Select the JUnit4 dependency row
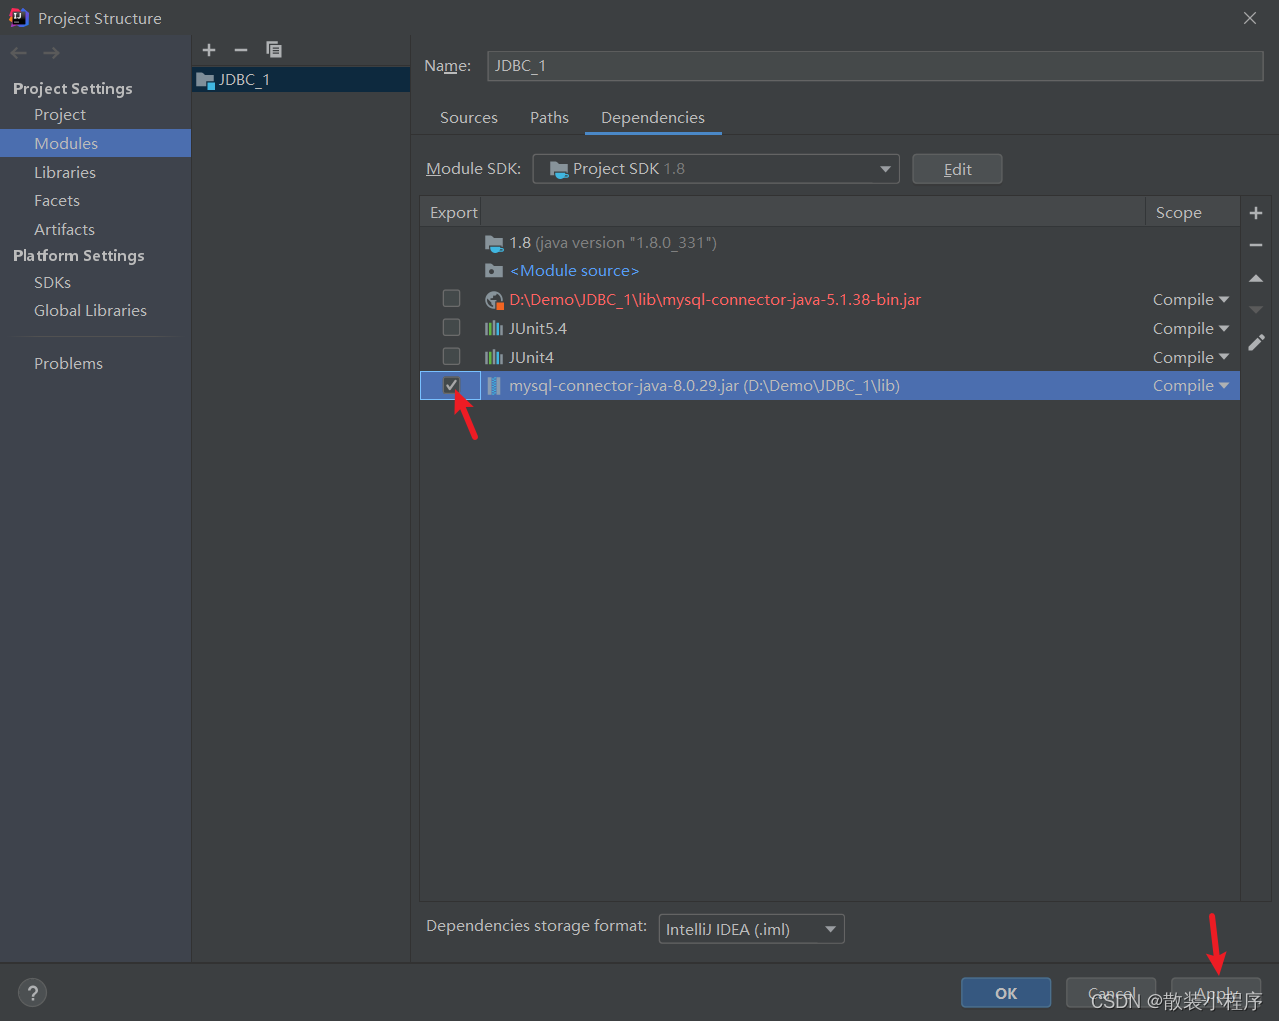The width and height of the screenshot is (1279, 1021). click(x=830, y=358)
